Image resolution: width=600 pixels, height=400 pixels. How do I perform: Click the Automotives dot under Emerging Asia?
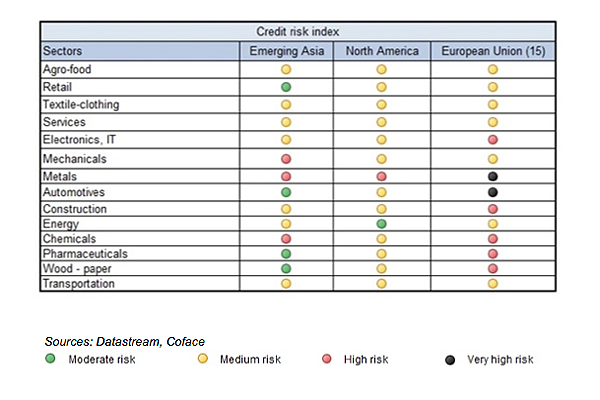tap(286, 191)
